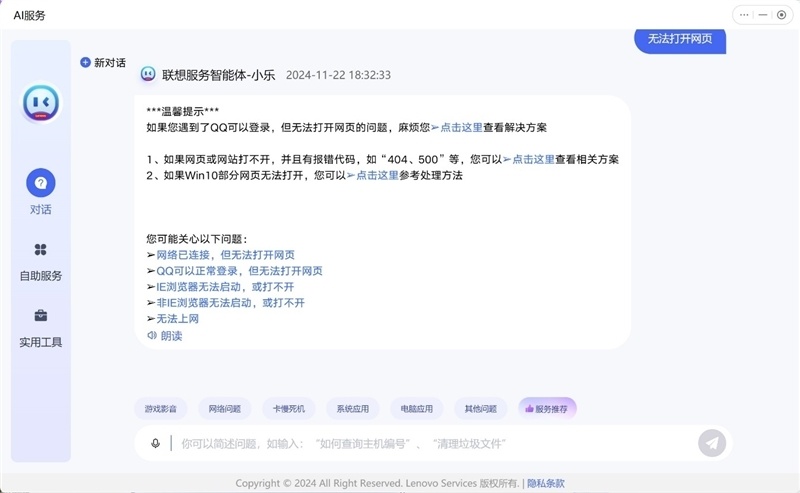Image resolution: width=800 pixels, height=493 pixels.
Task: Open the 隐私条款 privacy link in footer
Action: pyautogui.click(x=546, y=483)
